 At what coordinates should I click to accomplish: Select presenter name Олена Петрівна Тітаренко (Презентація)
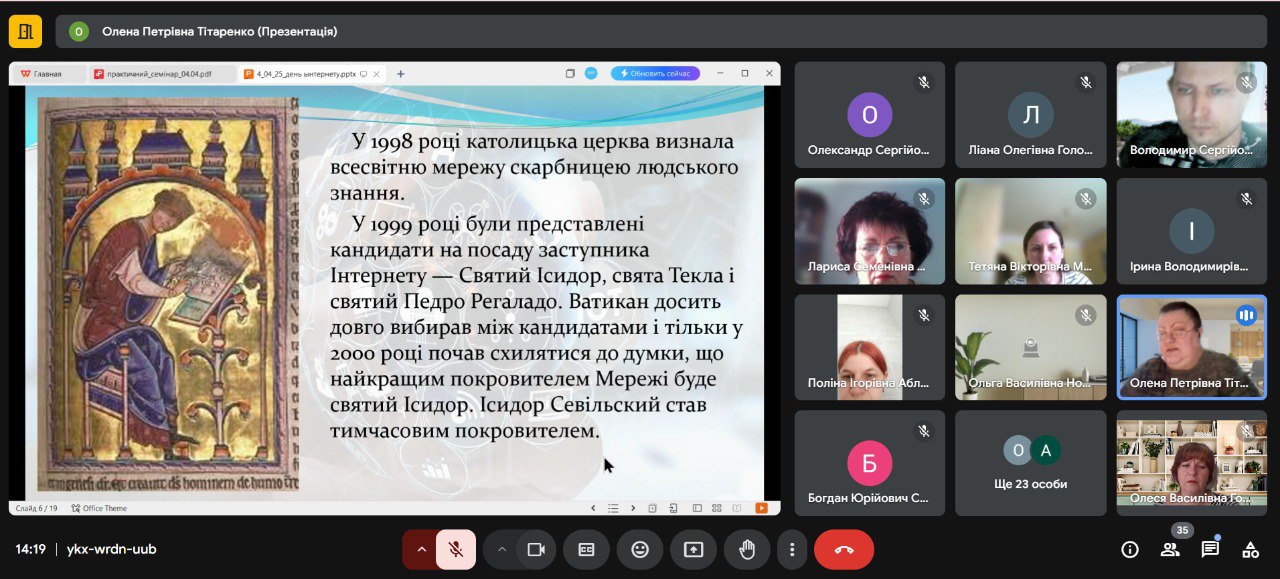(x=219, y=31)
